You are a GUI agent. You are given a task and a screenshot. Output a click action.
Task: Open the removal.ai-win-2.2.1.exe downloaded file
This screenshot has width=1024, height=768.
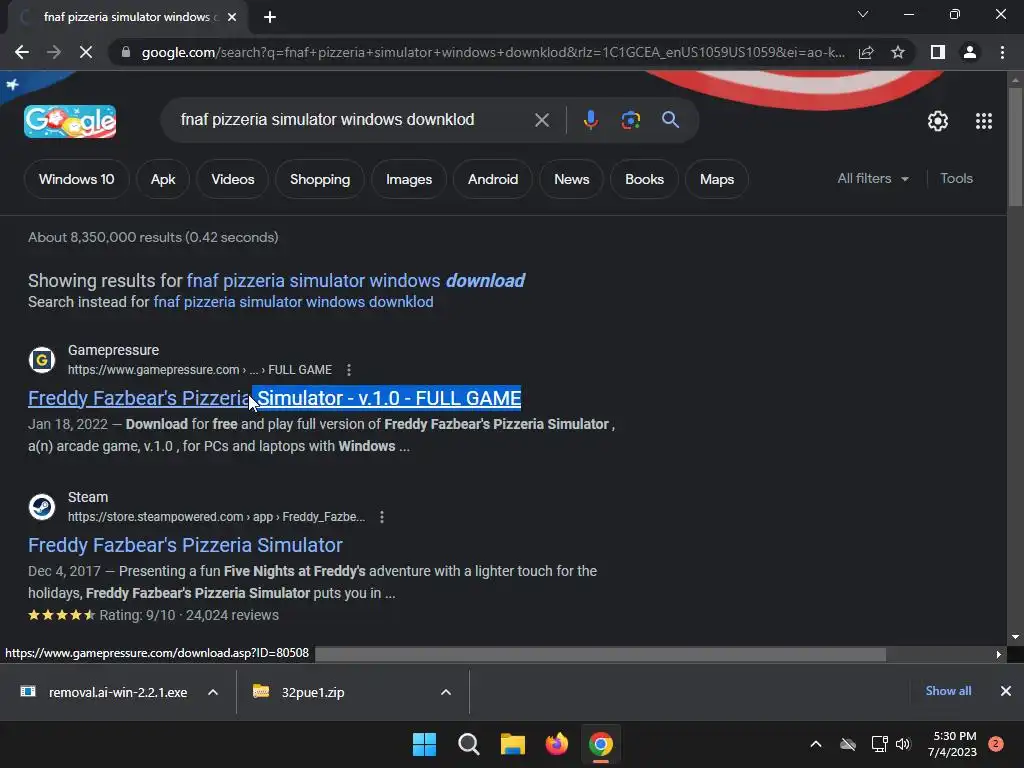pos(104,692)
